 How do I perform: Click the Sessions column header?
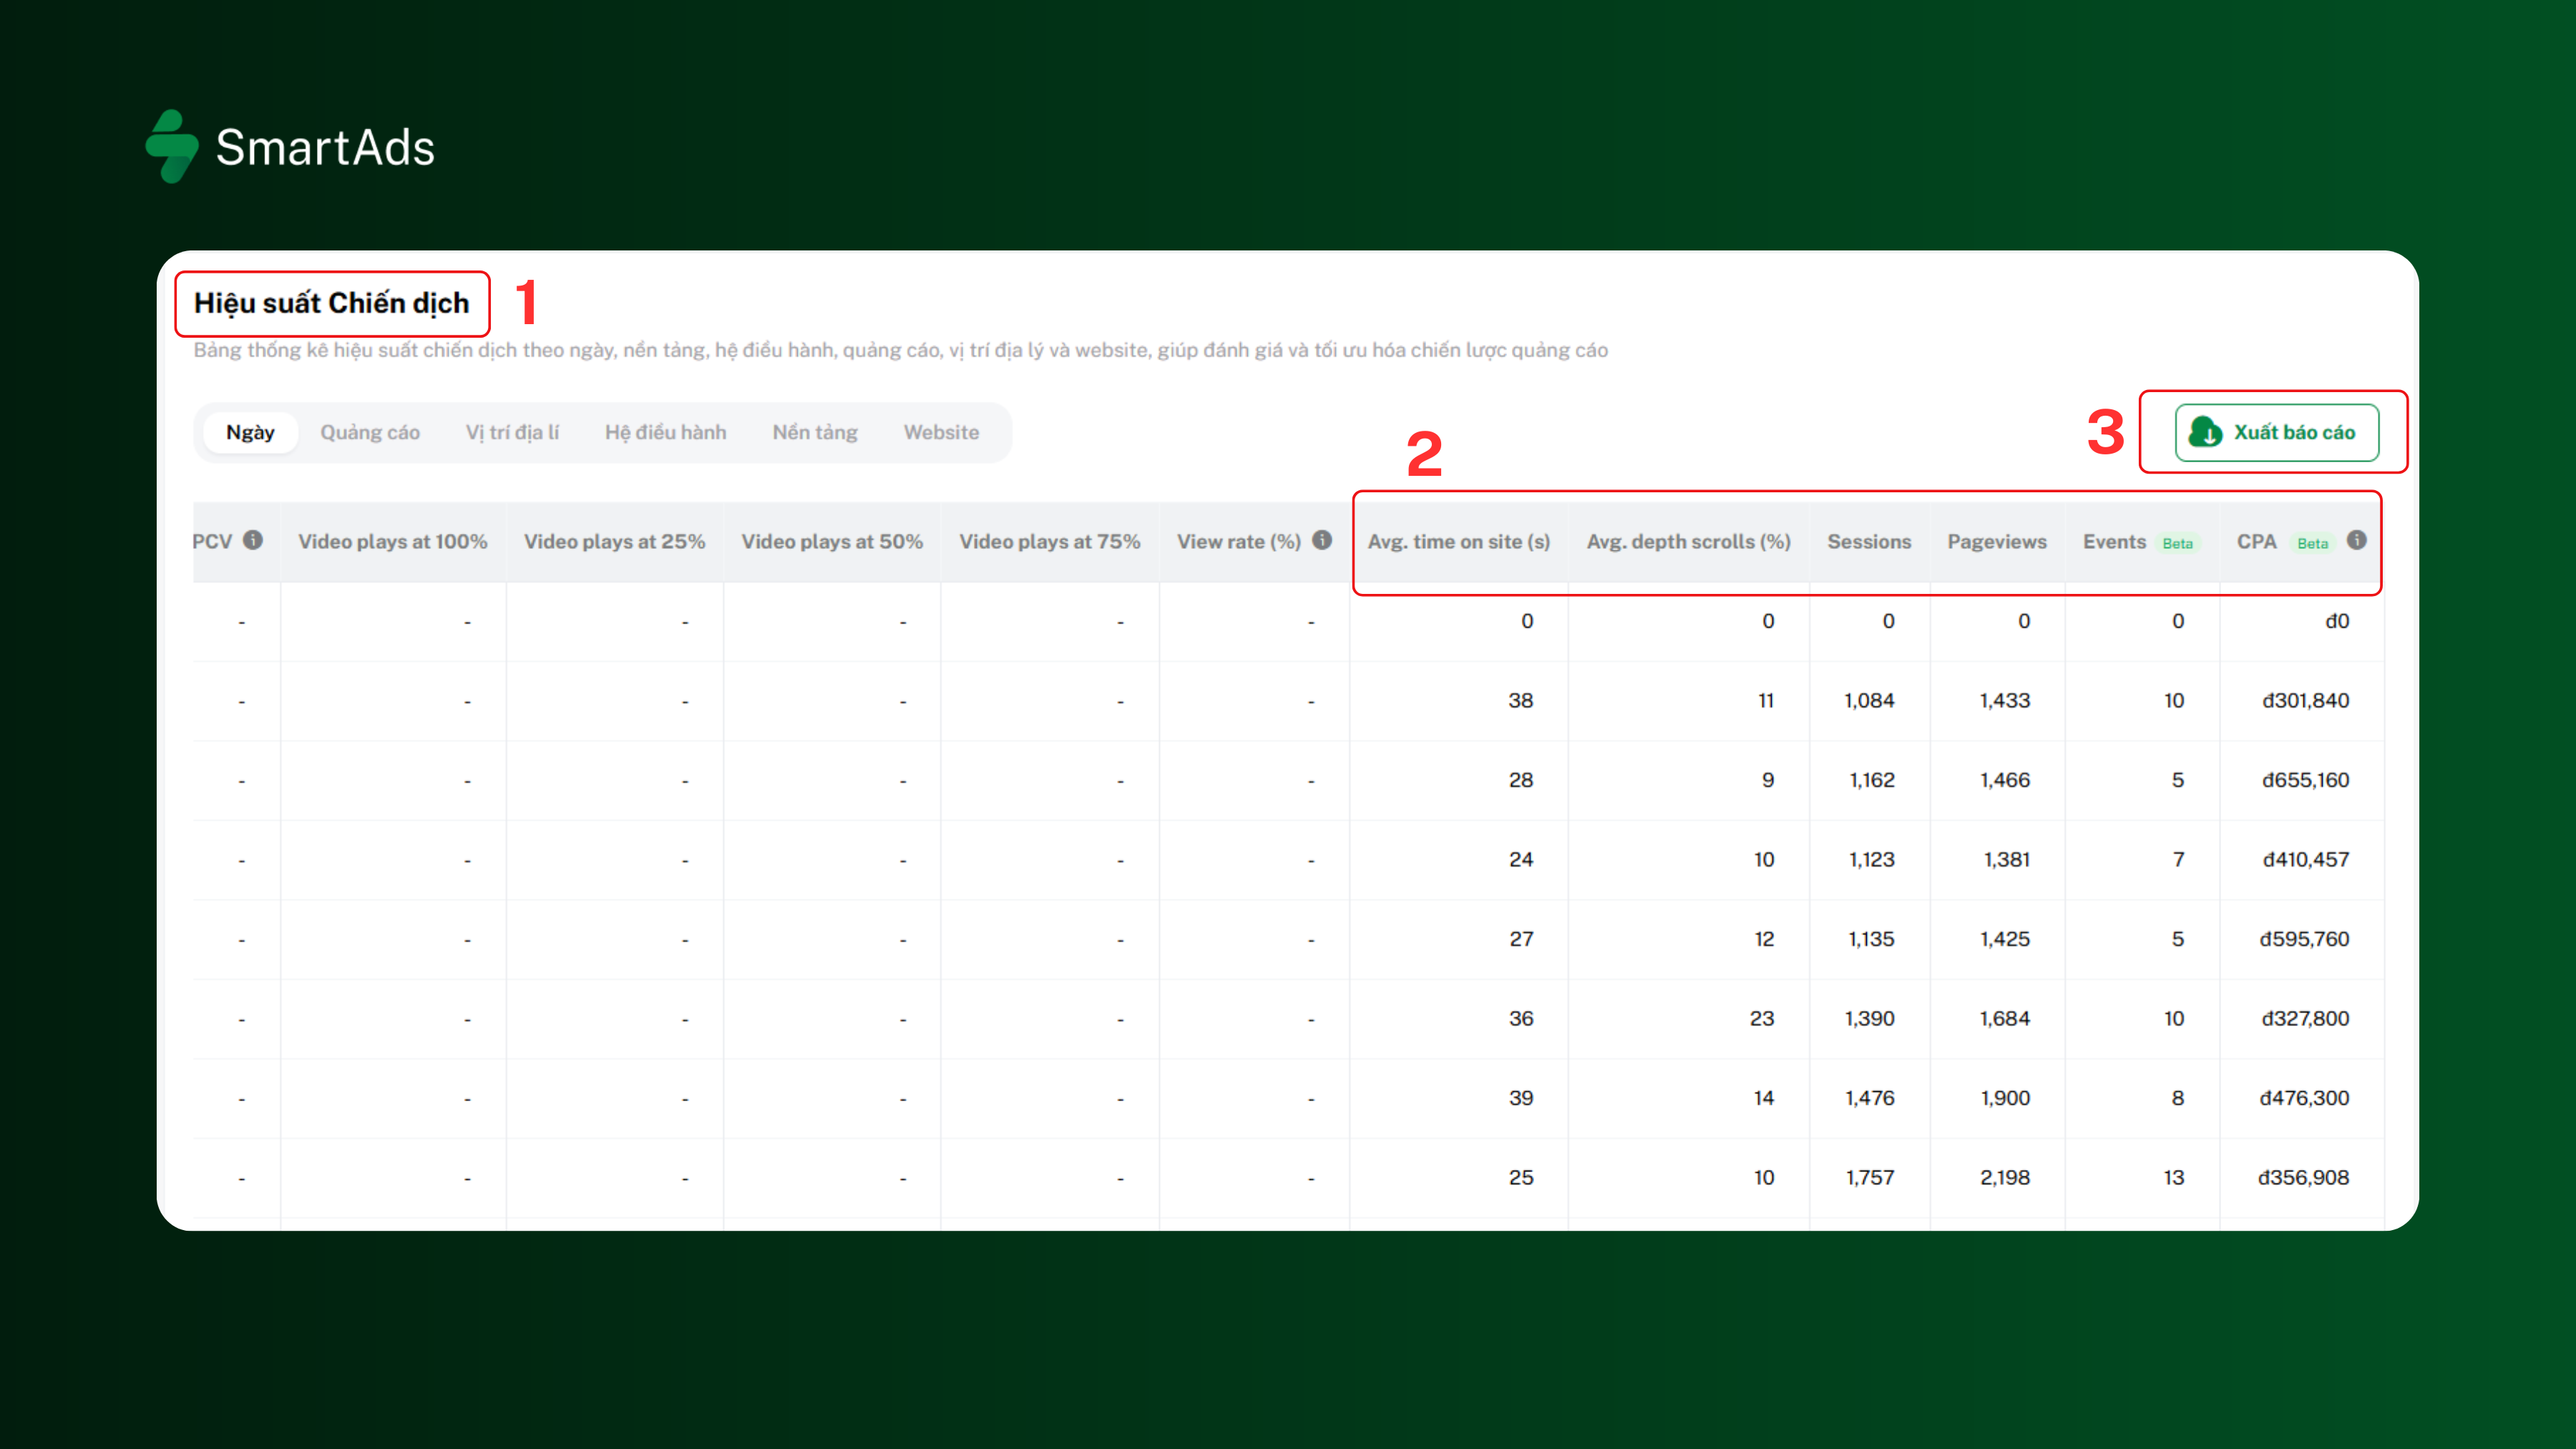[1869, 541]
